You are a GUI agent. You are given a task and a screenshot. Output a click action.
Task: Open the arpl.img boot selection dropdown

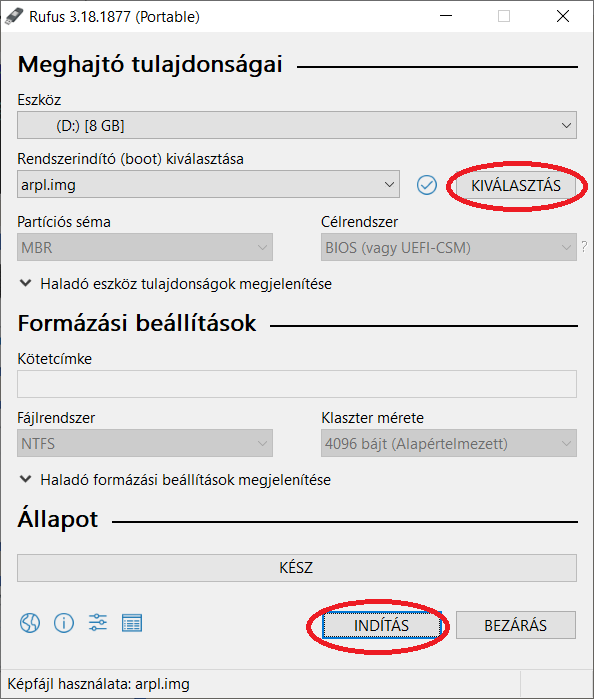pos(208,184)
